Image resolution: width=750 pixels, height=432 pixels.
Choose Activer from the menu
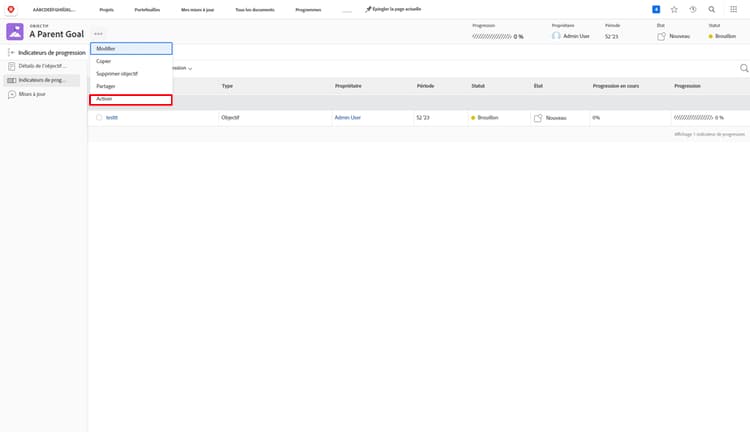click(x=131, y=99)
